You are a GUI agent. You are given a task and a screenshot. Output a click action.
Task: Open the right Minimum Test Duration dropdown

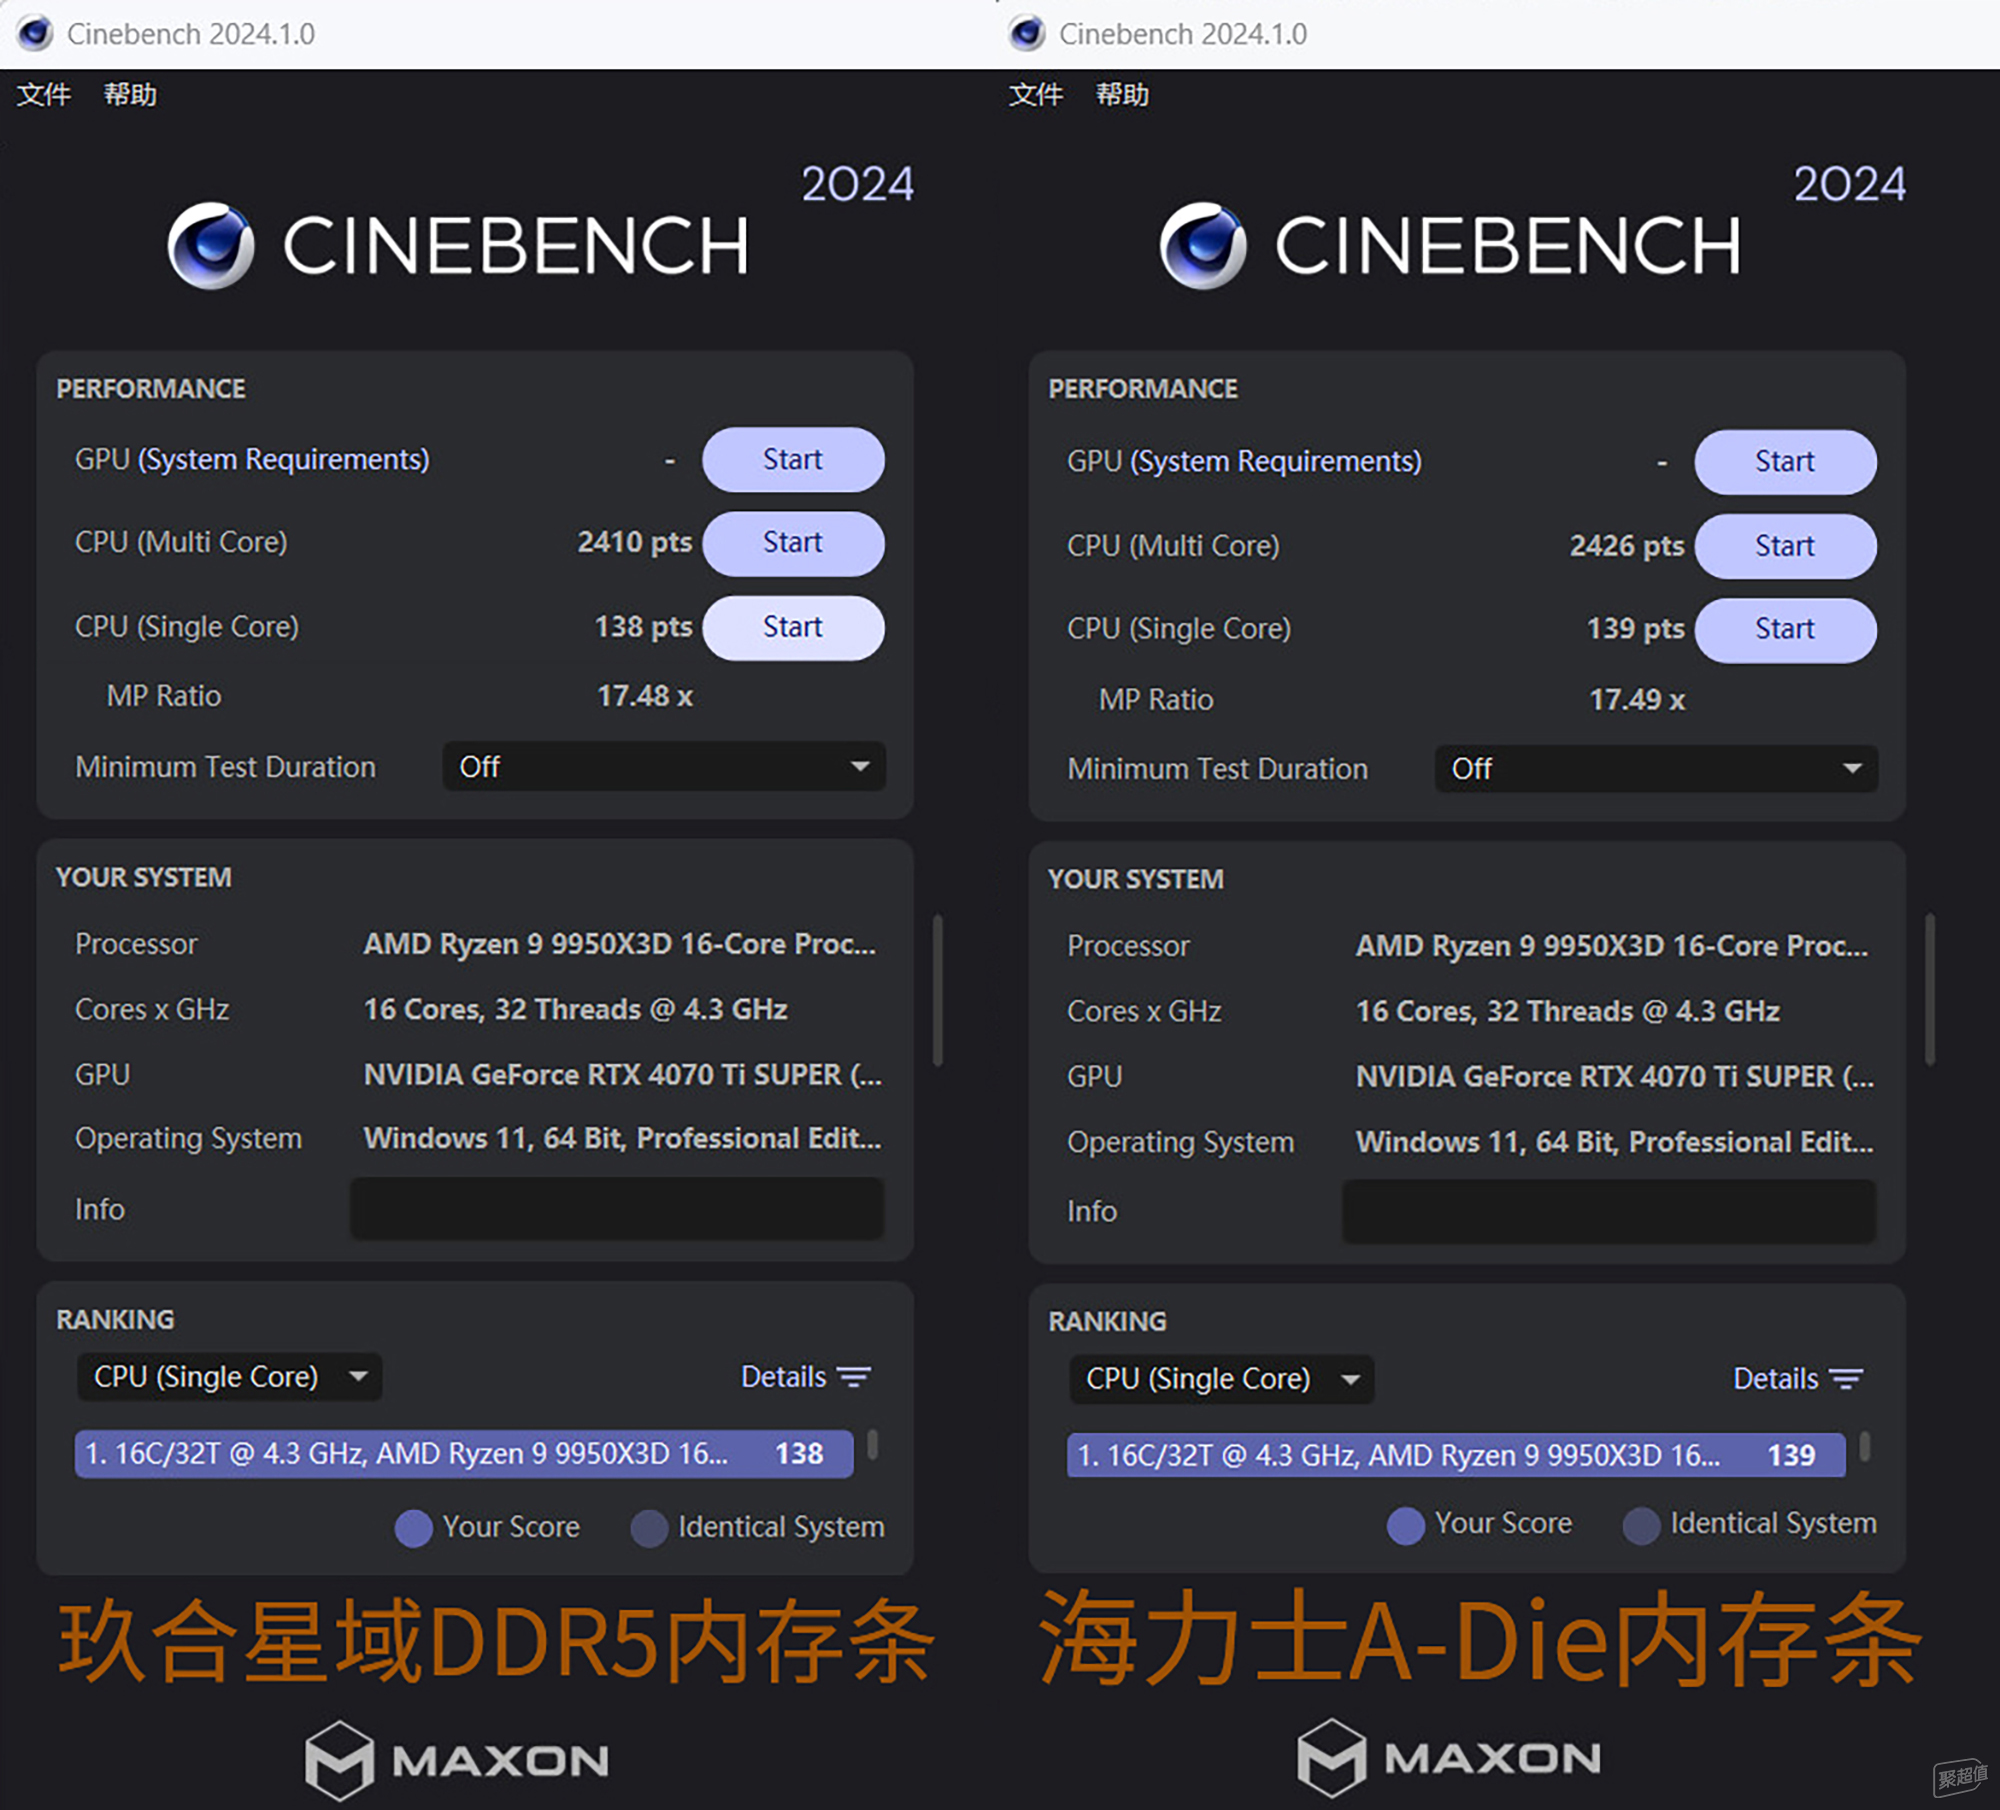(1655, 769)
